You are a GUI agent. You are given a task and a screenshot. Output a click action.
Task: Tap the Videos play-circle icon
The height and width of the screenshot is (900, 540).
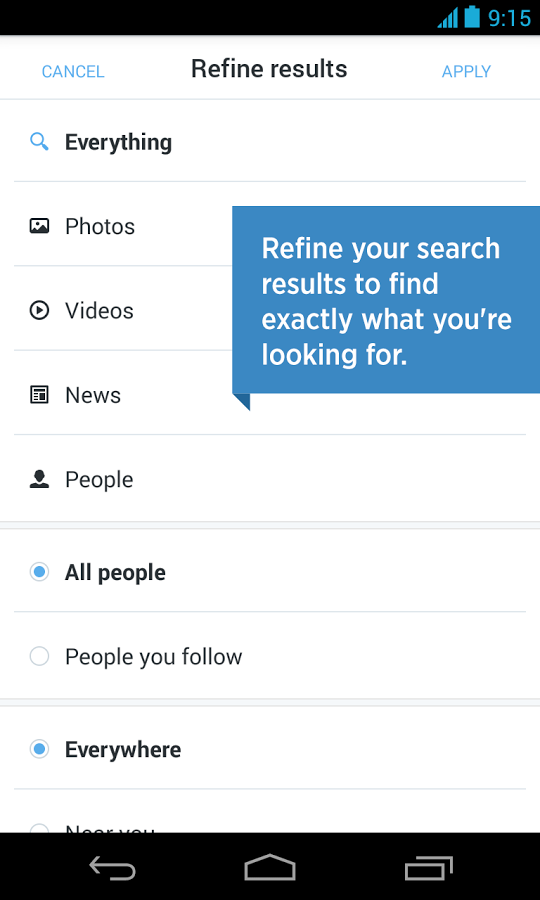click(x=39, y=311)
